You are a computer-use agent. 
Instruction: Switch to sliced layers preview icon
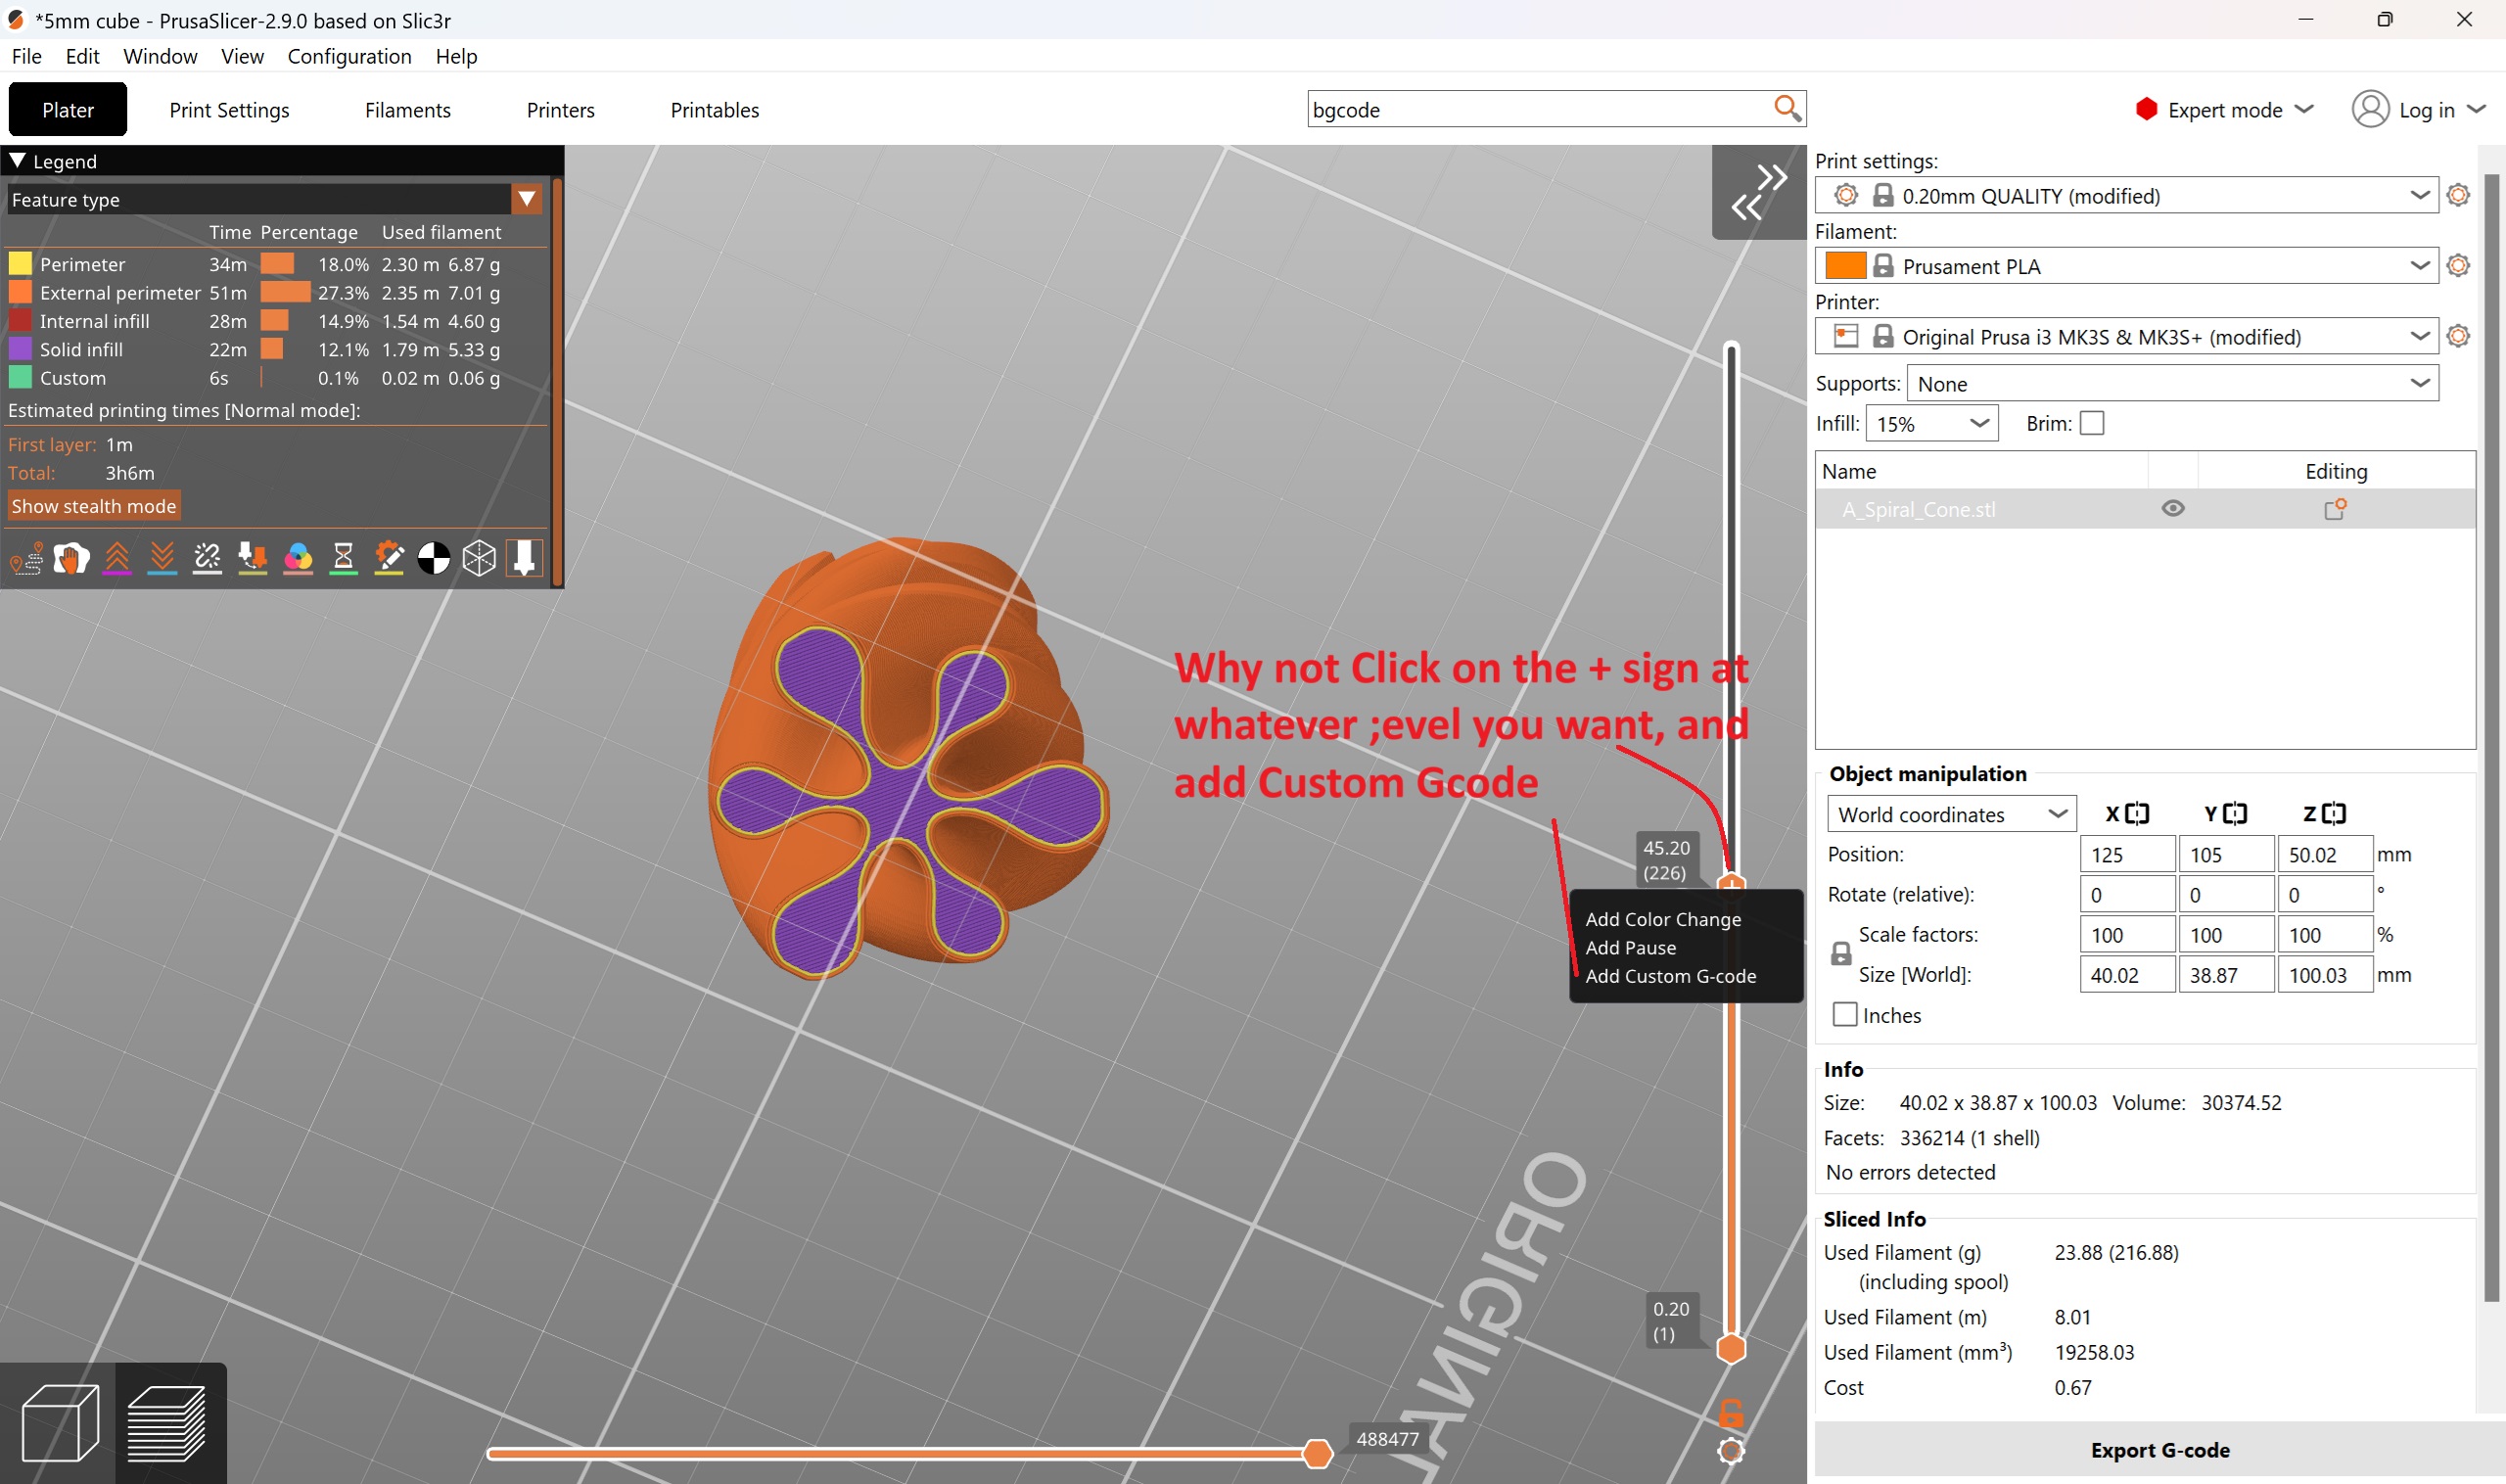click(x=168, y=1422)
